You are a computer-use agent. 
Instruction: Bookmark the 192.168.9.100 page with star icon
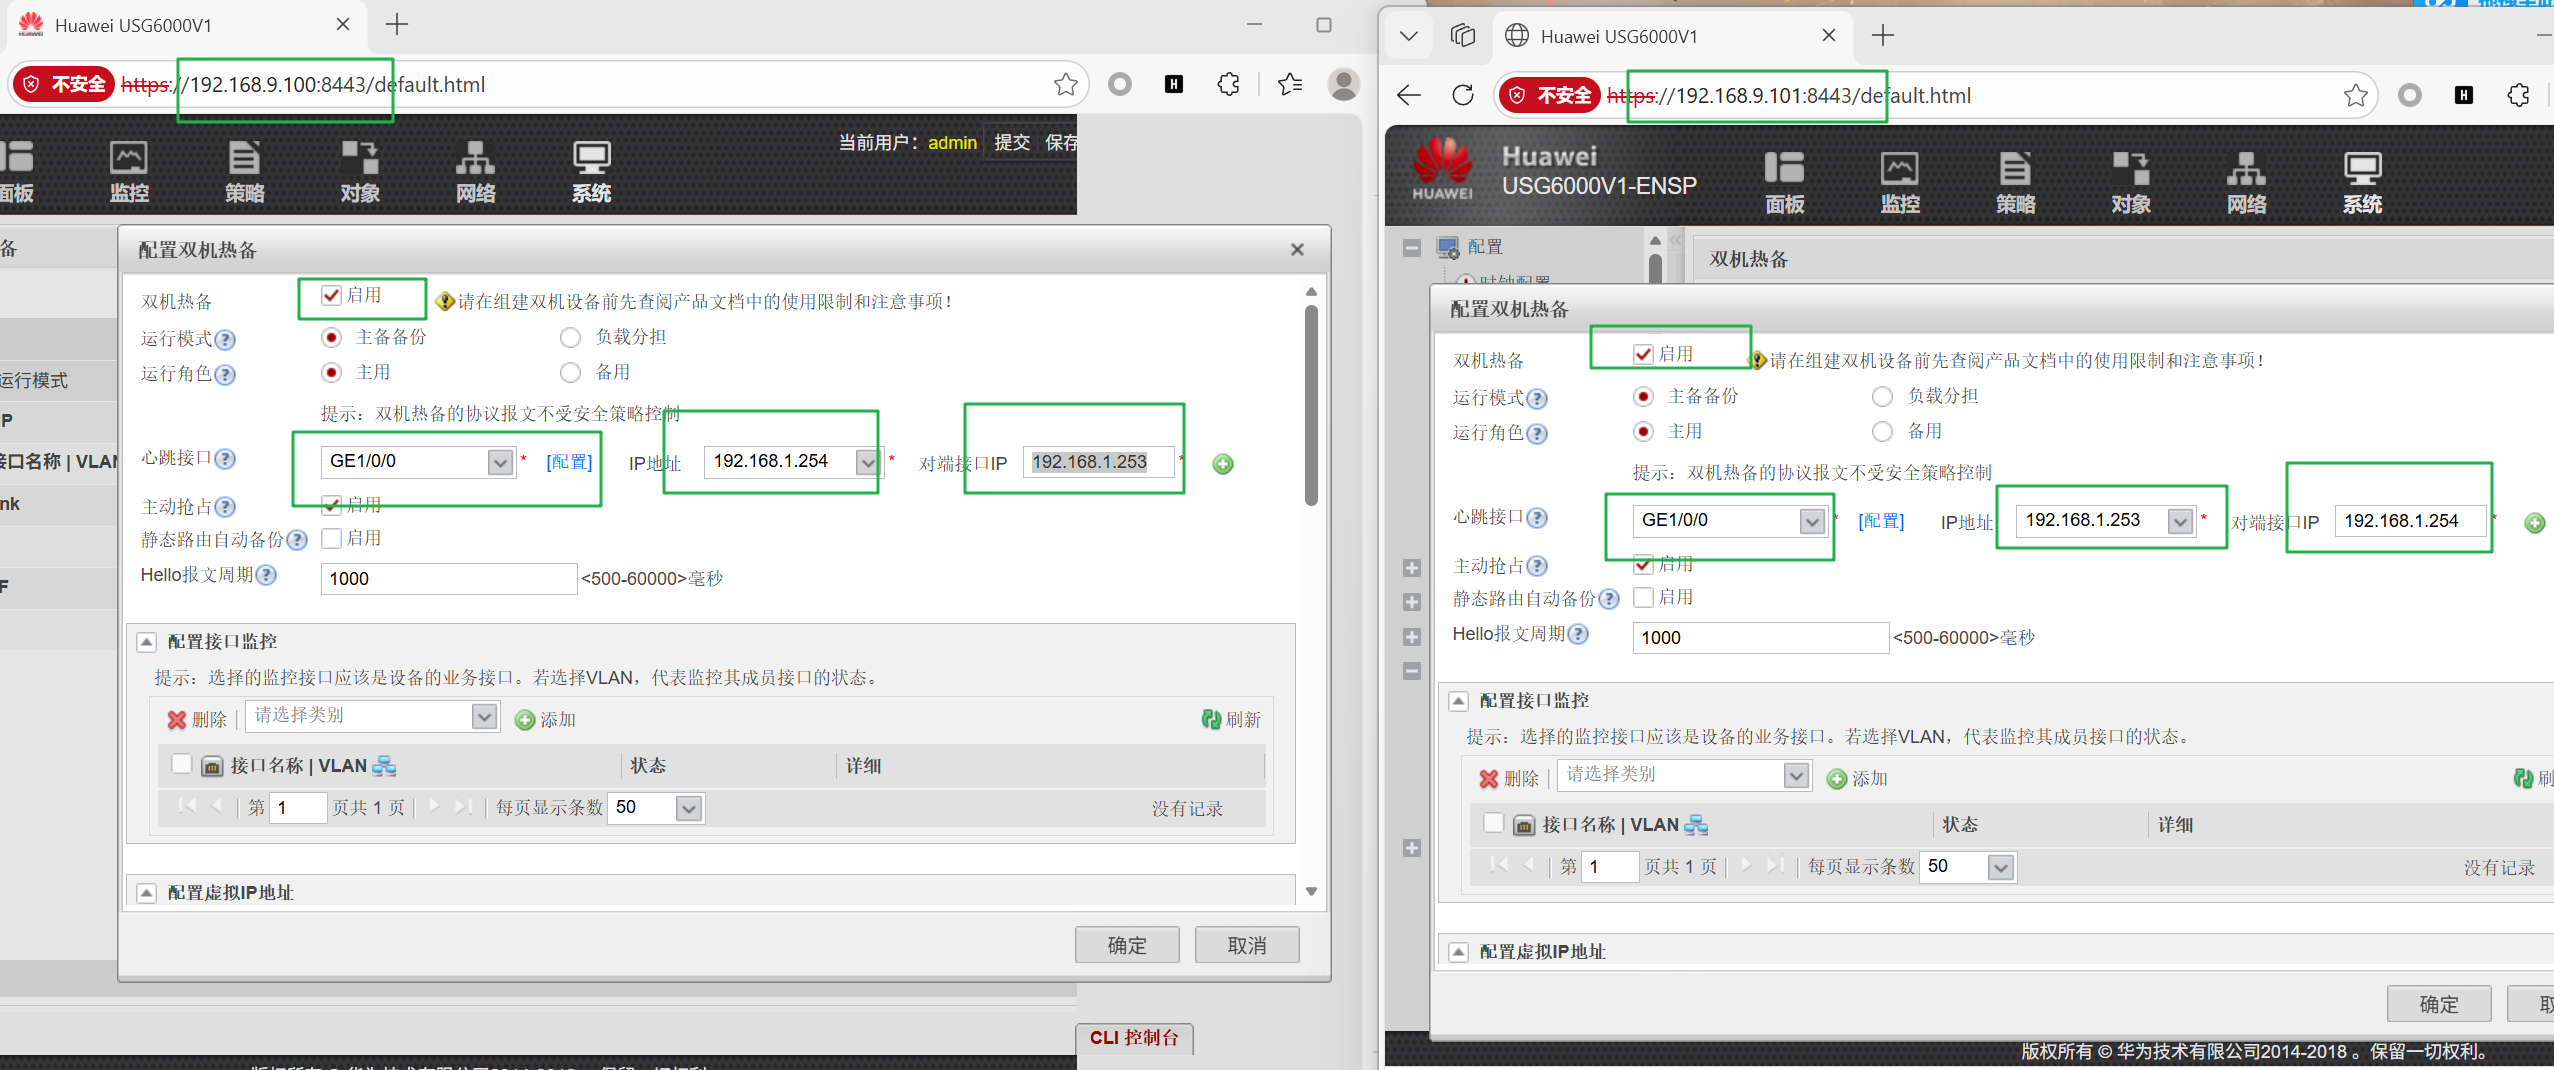pyautogui.click(x=1066, y=85)
